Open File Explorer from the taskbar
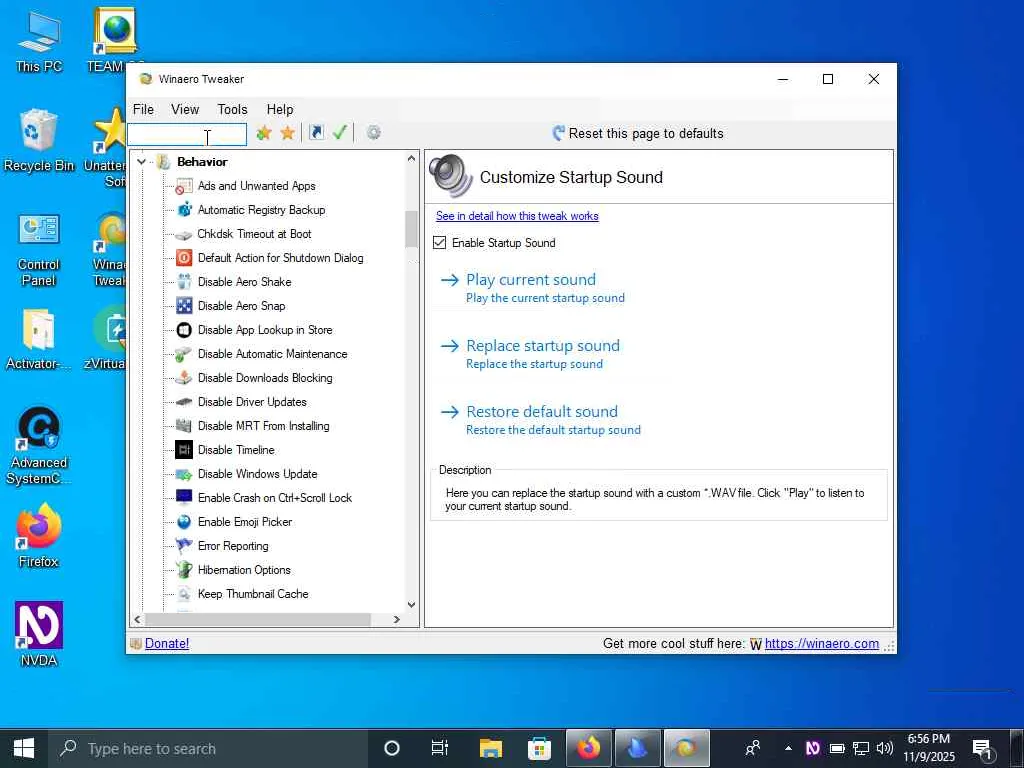This screenshot has width=1024, height=768. pyautogui.click(x=490, y=748)
